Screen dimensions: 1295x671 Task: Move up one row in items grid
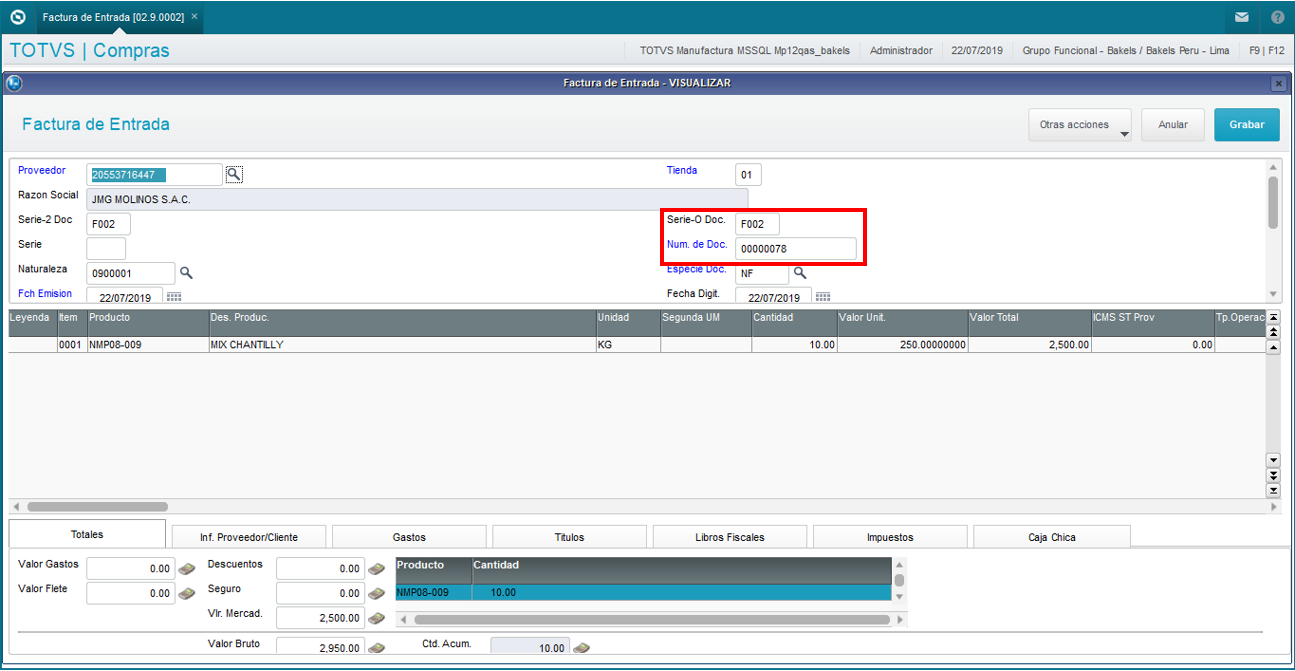point(1273,346)
